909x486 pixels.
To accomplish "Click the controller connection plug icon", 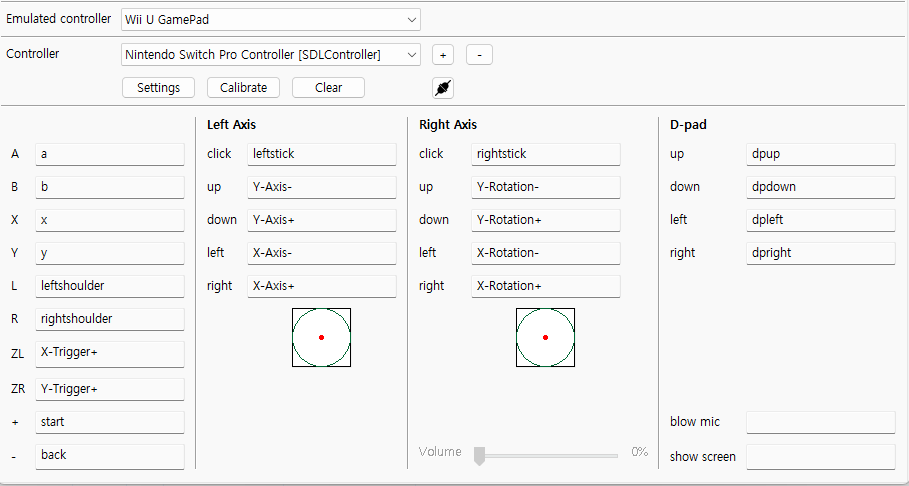I will tap(443, 88).
